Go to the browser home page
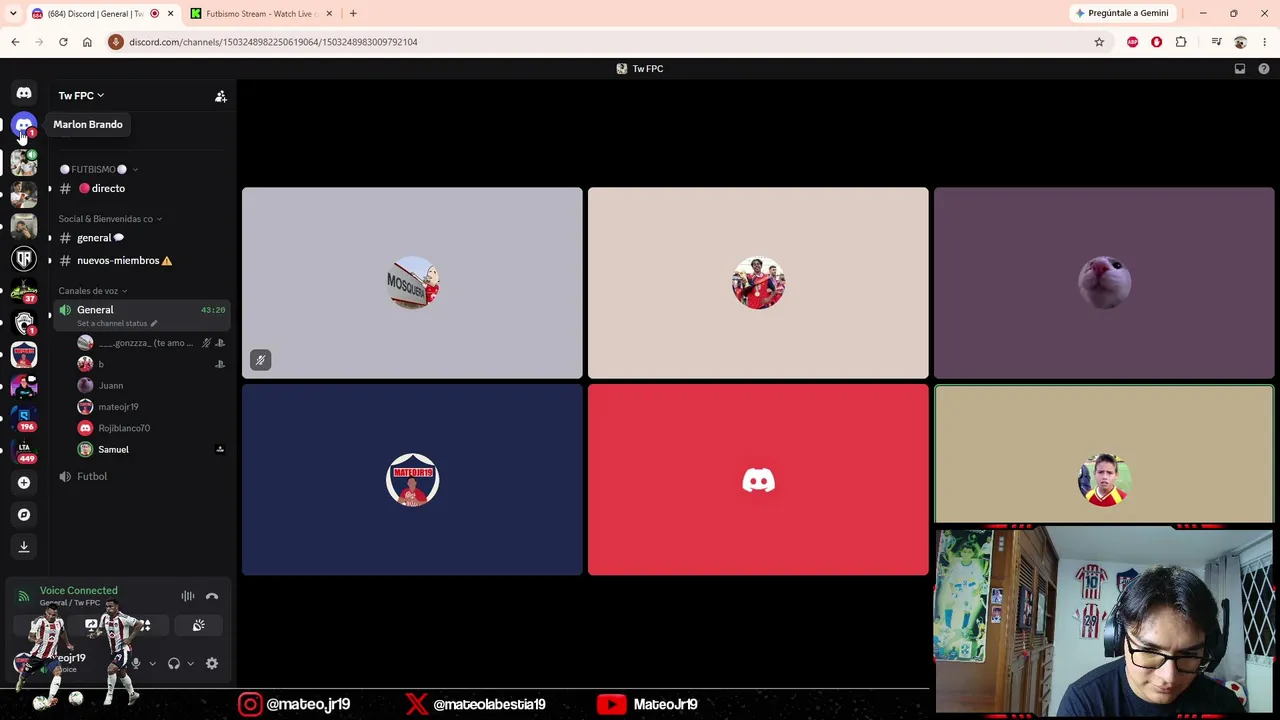The width and height of the screenshot is (1280, 720). tap(87, 42)
